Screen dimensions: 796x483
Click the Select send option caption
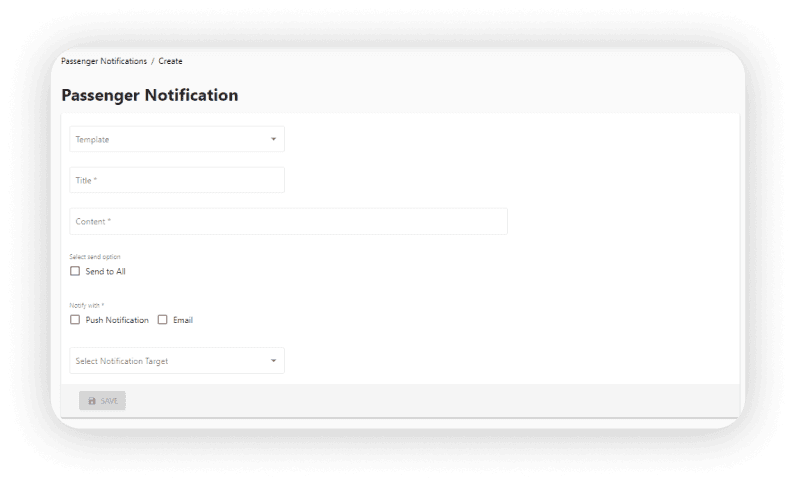pos(95,257)
